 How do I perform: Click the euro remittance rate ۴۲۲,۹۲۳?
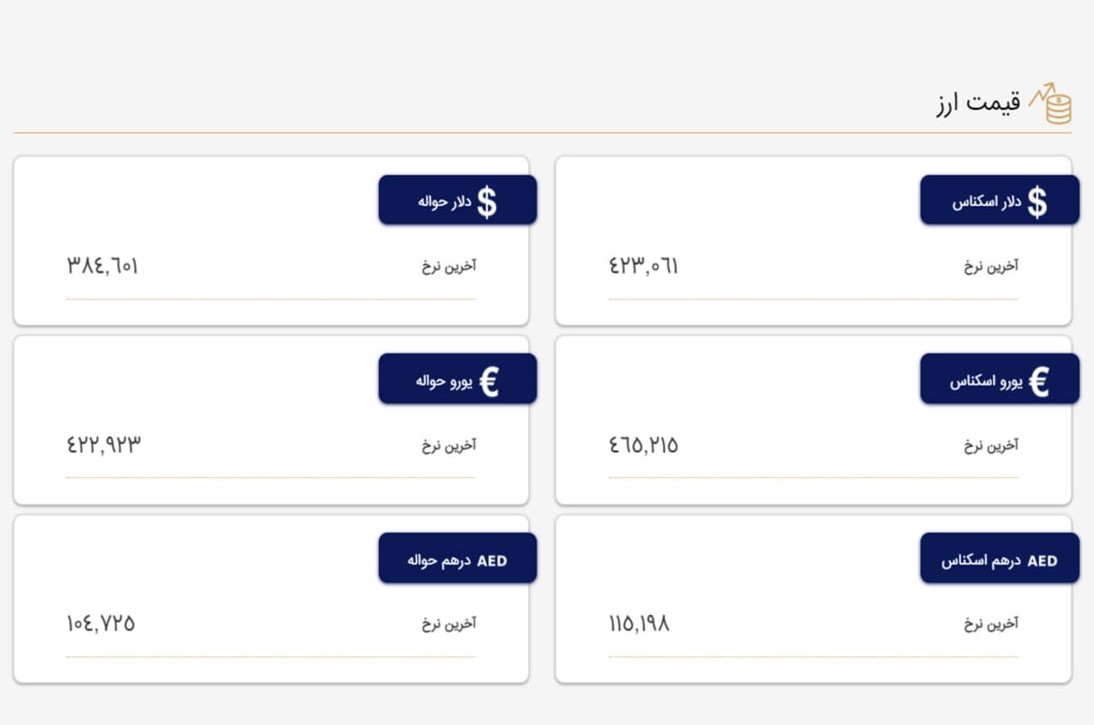(x=104, y=444)
